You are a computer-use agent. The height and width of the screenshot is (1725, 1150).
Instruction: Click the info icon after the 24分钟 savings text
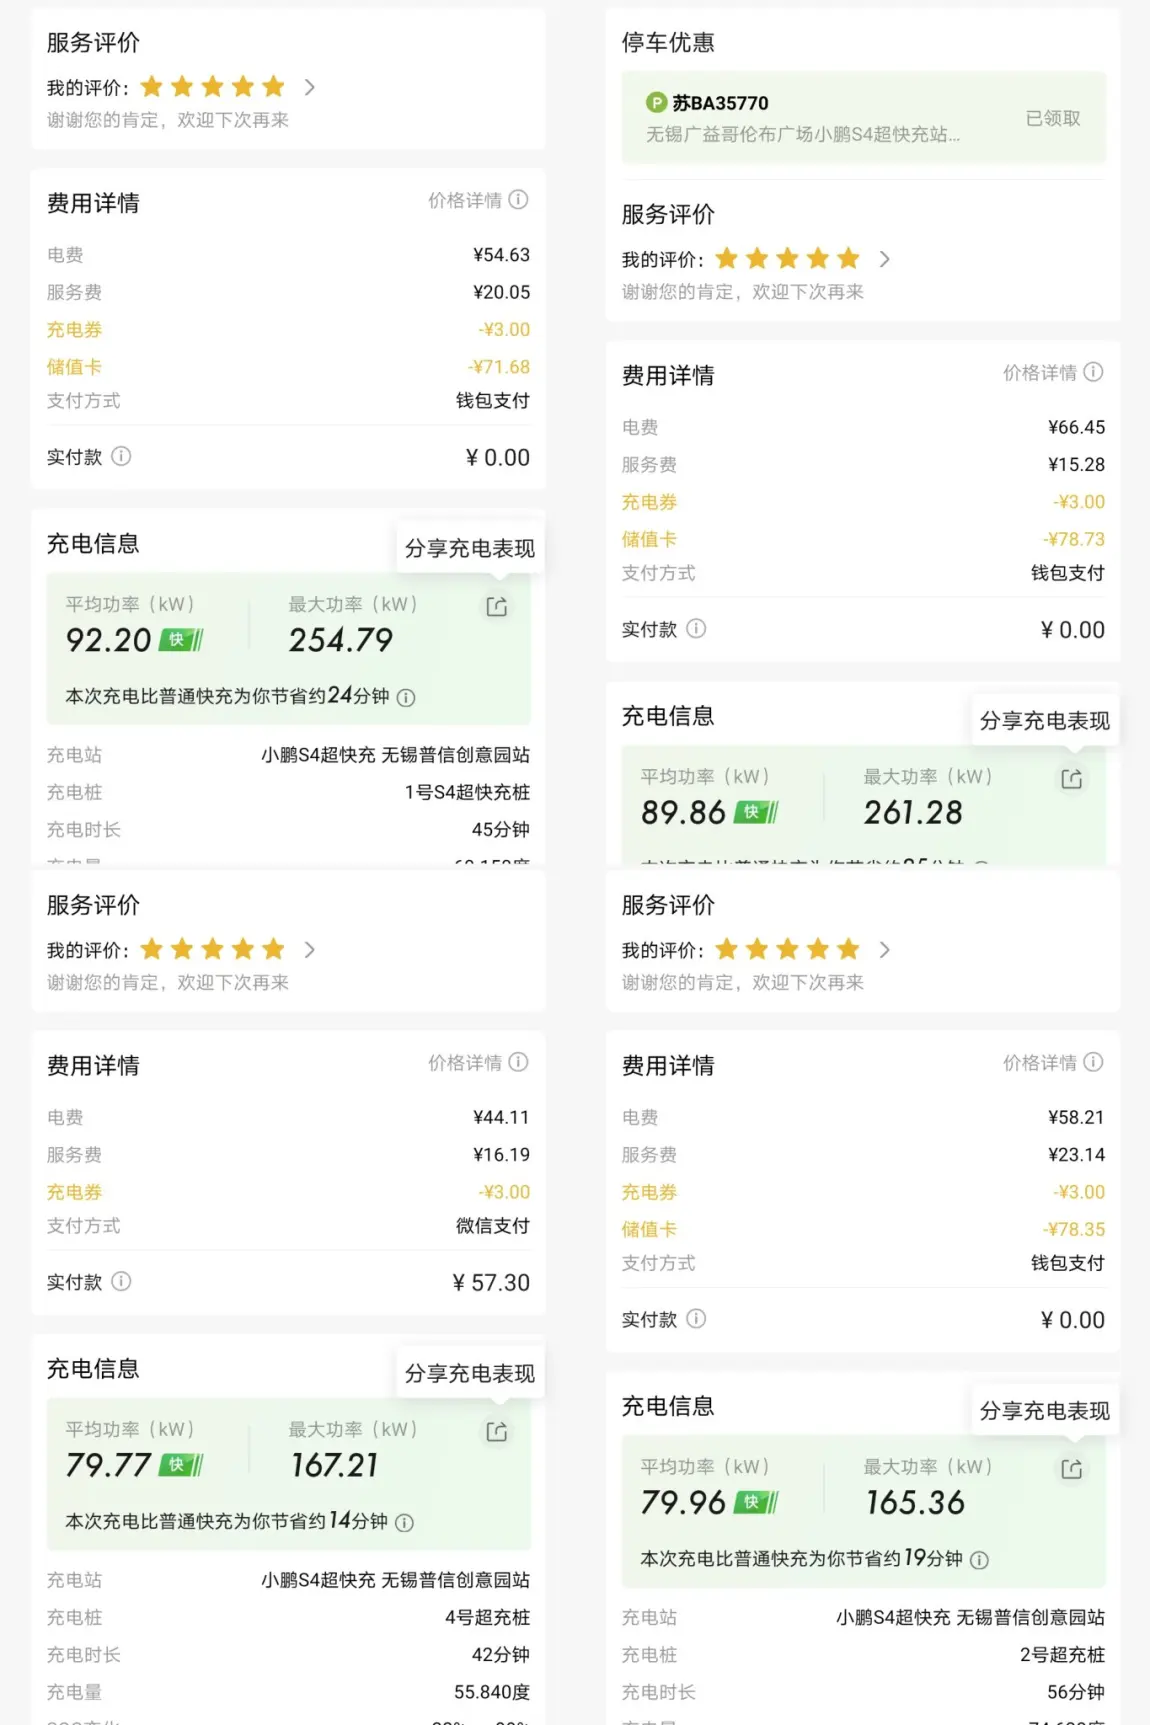tap(406, 698)
